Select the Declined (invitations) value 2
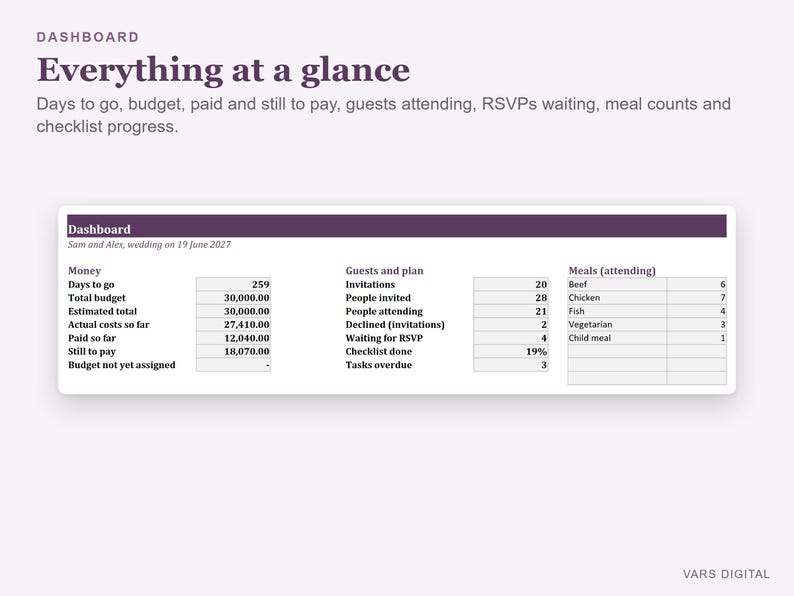The height and width of the screenshot is (596, 794). 511,325
